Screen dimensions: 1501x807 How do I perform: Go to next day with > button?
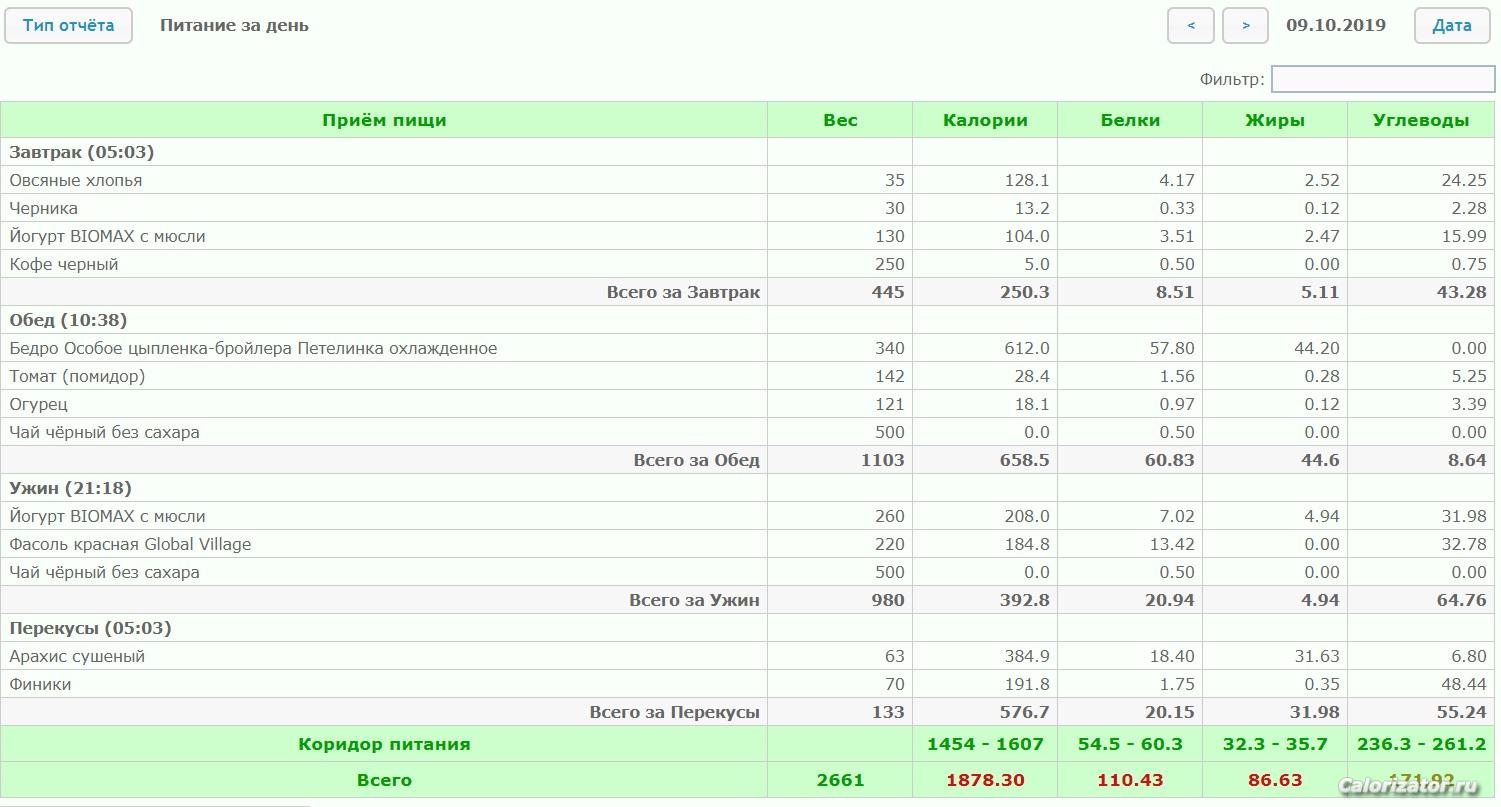(x=1246, y=26)
